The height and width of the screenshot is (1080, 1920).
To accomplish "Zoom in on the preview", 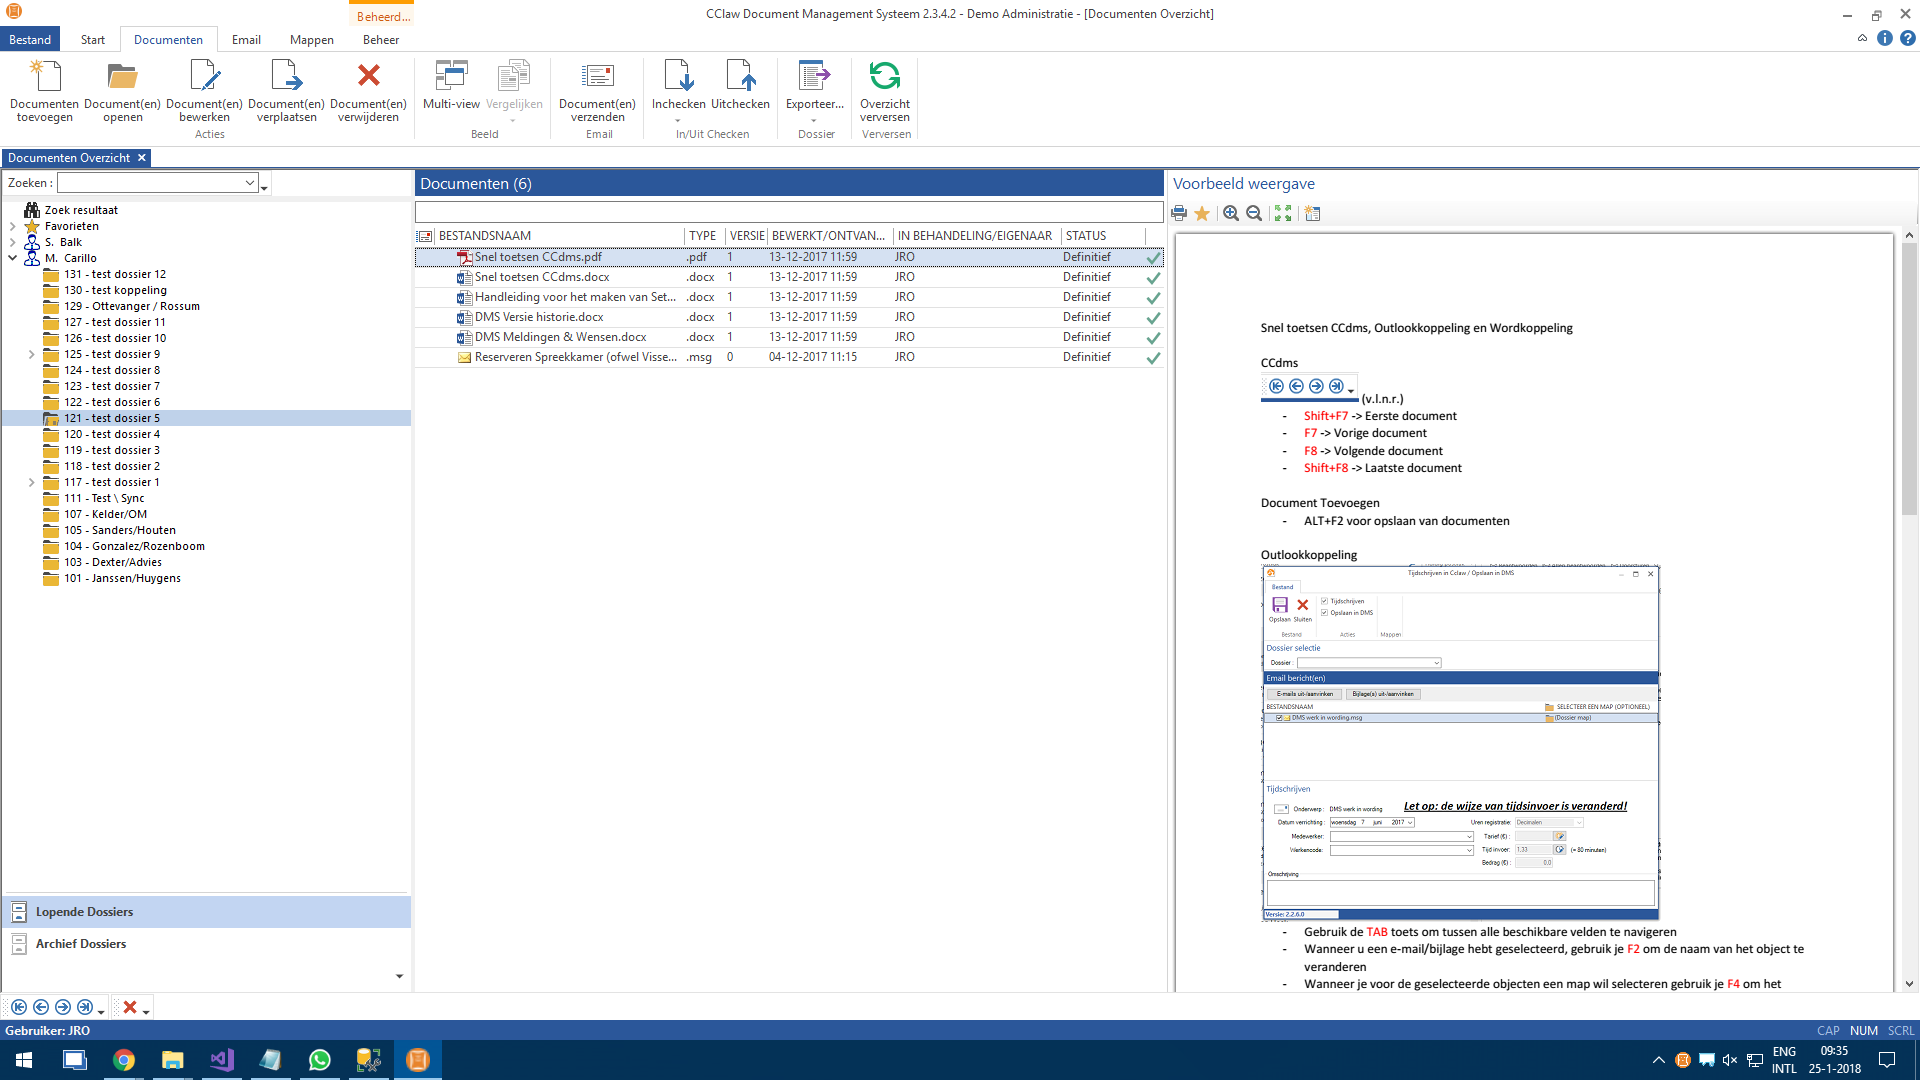I will tap(1231, 213).
